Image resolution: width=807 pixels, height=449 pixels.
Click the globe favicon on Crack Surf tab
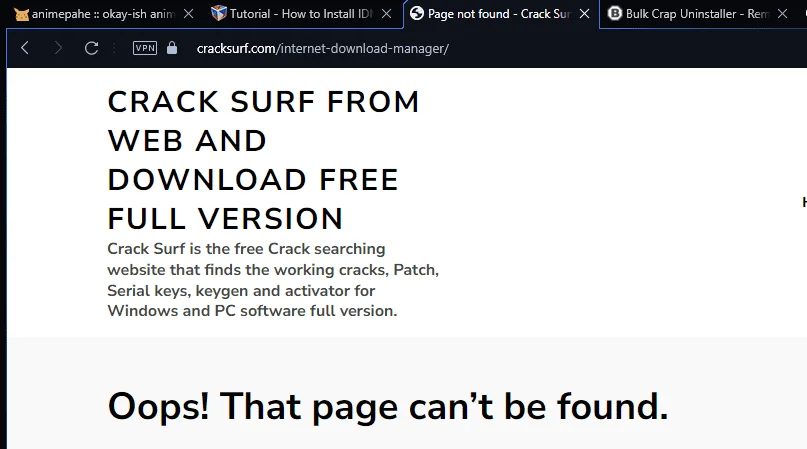tap(417, 13)
